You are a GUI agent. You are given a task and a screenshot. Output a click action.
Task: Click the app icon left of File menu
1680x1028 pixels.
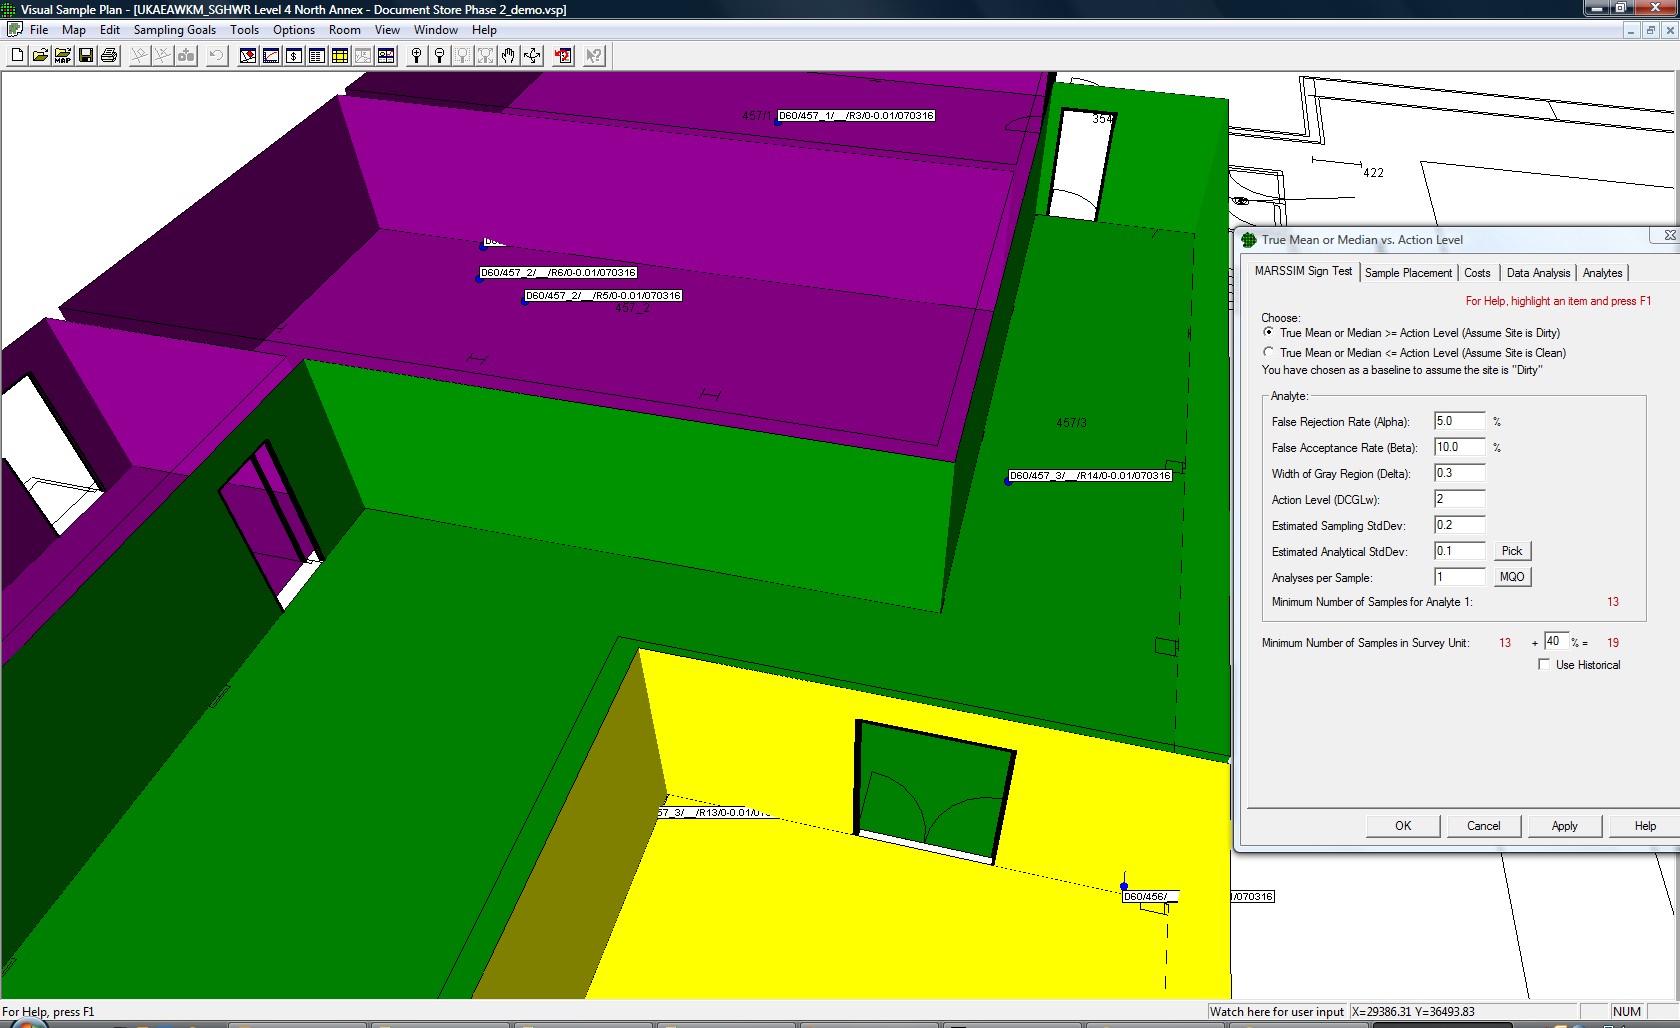[14, 29]
